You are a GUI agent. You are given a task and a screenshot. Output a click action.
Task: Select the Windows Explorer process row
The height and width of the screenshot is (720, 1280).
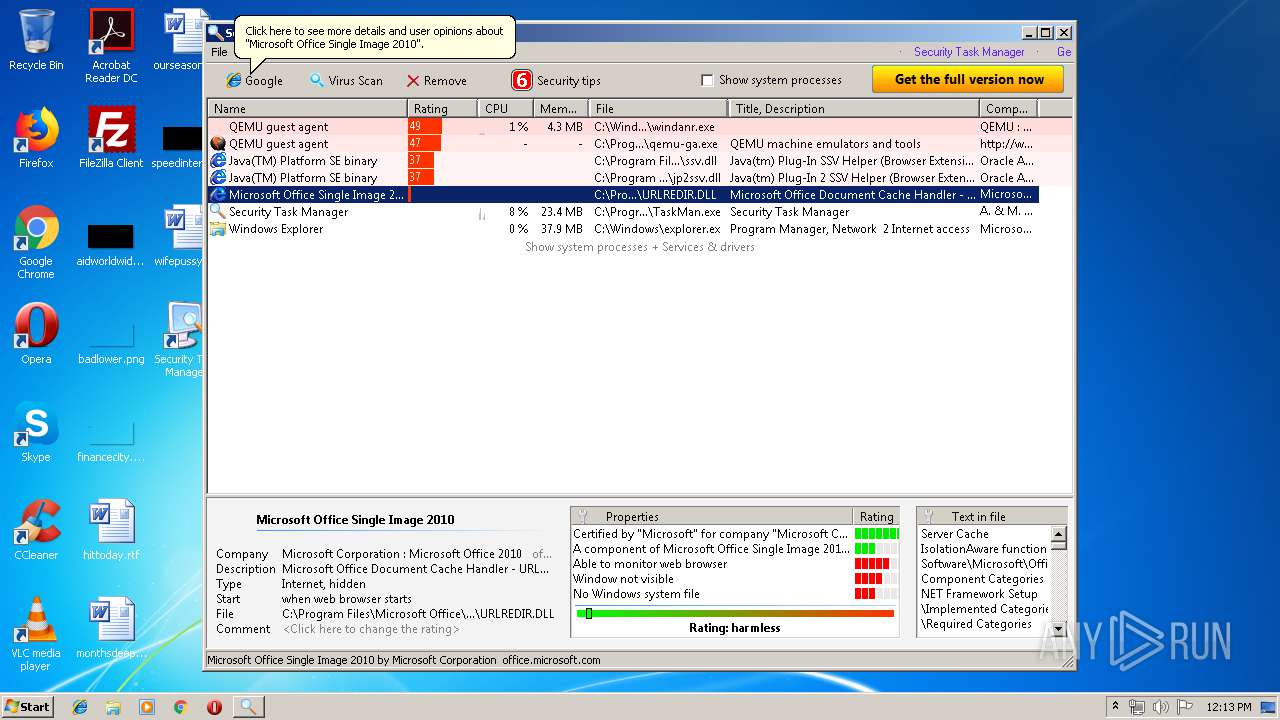pyautogui.click(x=623, y=229)
